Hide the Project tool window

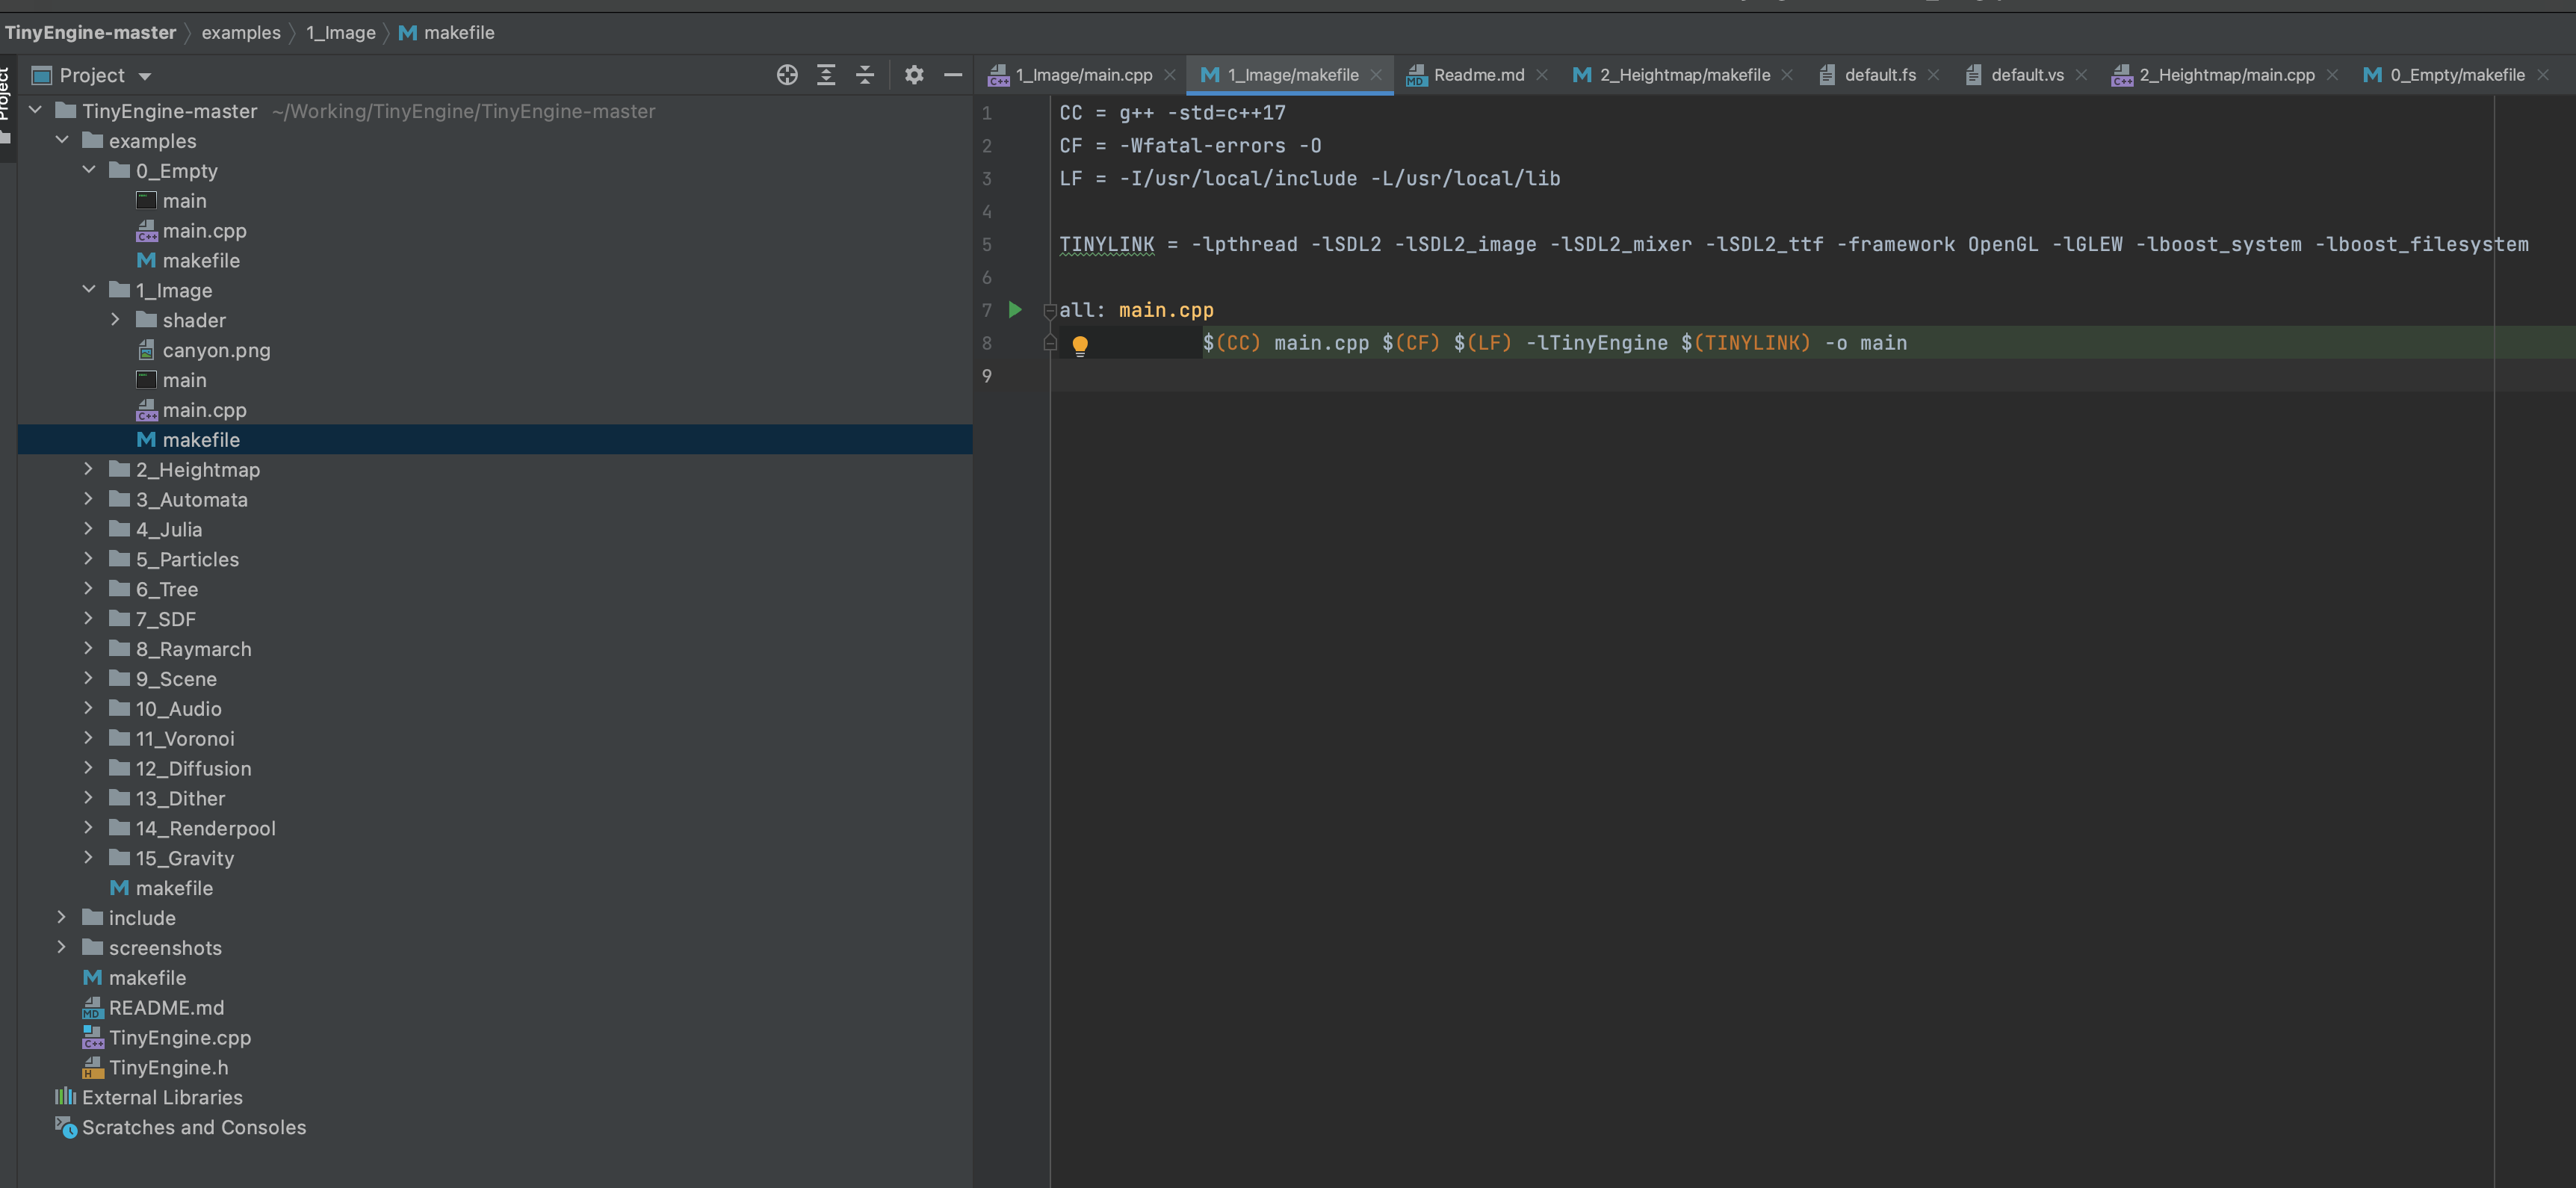(x=953, y=75)
